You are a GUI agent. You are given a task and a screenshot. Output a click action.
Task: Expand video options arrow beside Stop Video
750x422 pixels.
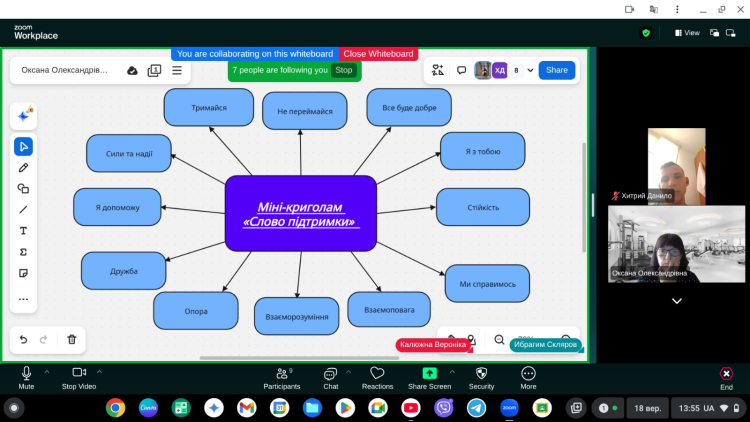point(100,371)
